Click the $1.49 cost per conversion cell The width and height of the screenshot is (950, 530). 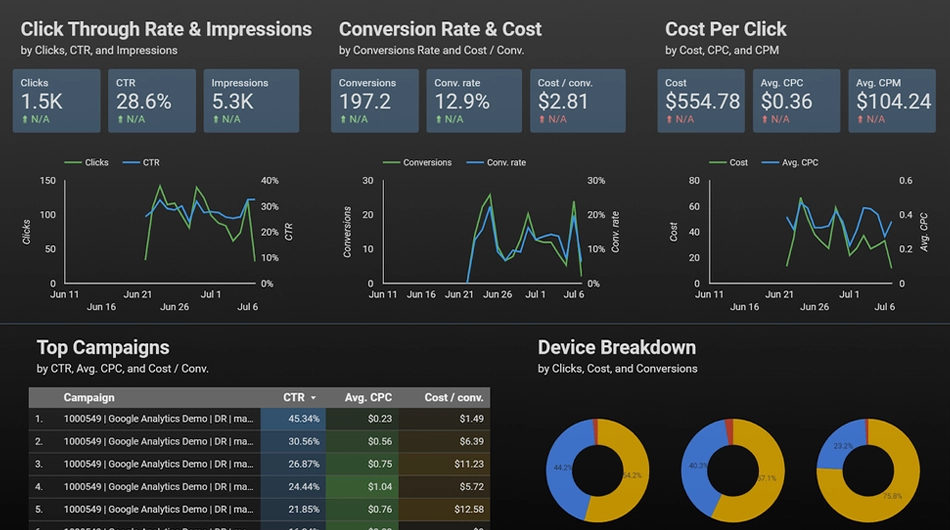pyautogui.click(x=444, y=419)
